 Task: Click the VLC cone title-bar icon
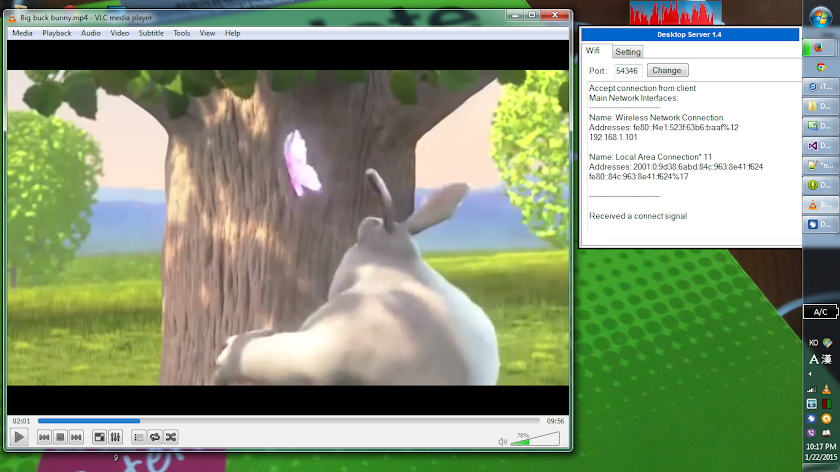tap(12, 18)
